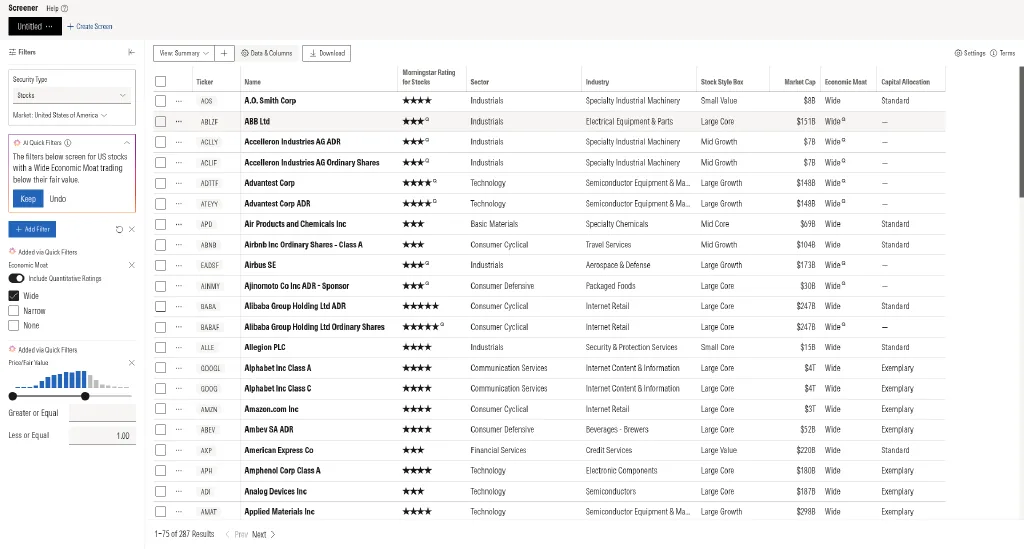1024x549 pixels.
Task: Open row options for Alphabet Inc Class A
Action: (x=178, y=368)
